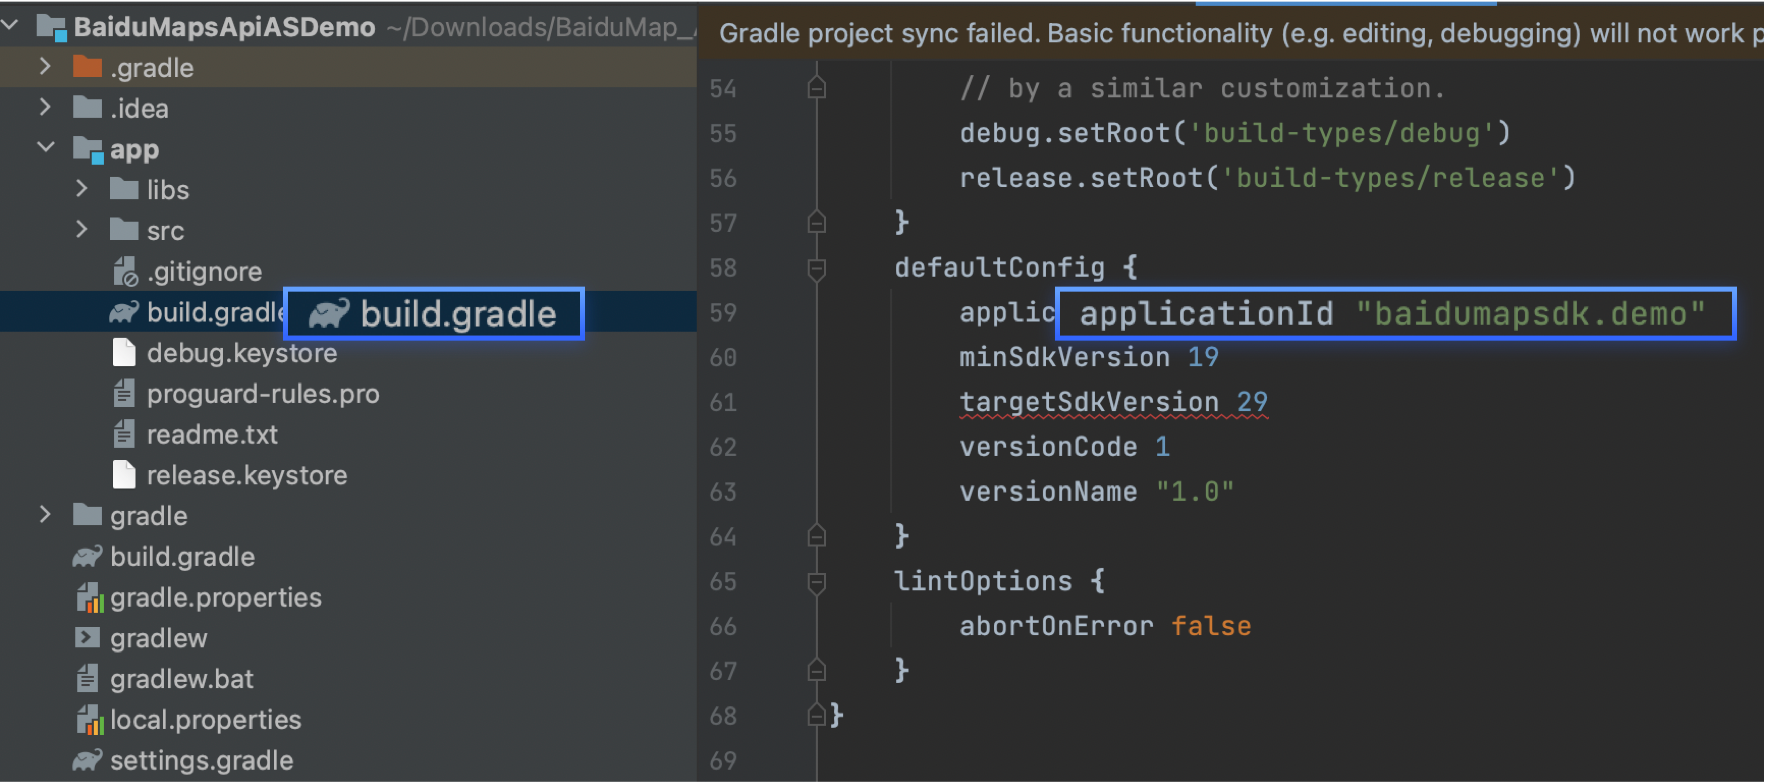Click the underlined targetSdkVersion 29 text
The width and height of the screenshot is (1770, 782).
click(x=1112, y=402)
